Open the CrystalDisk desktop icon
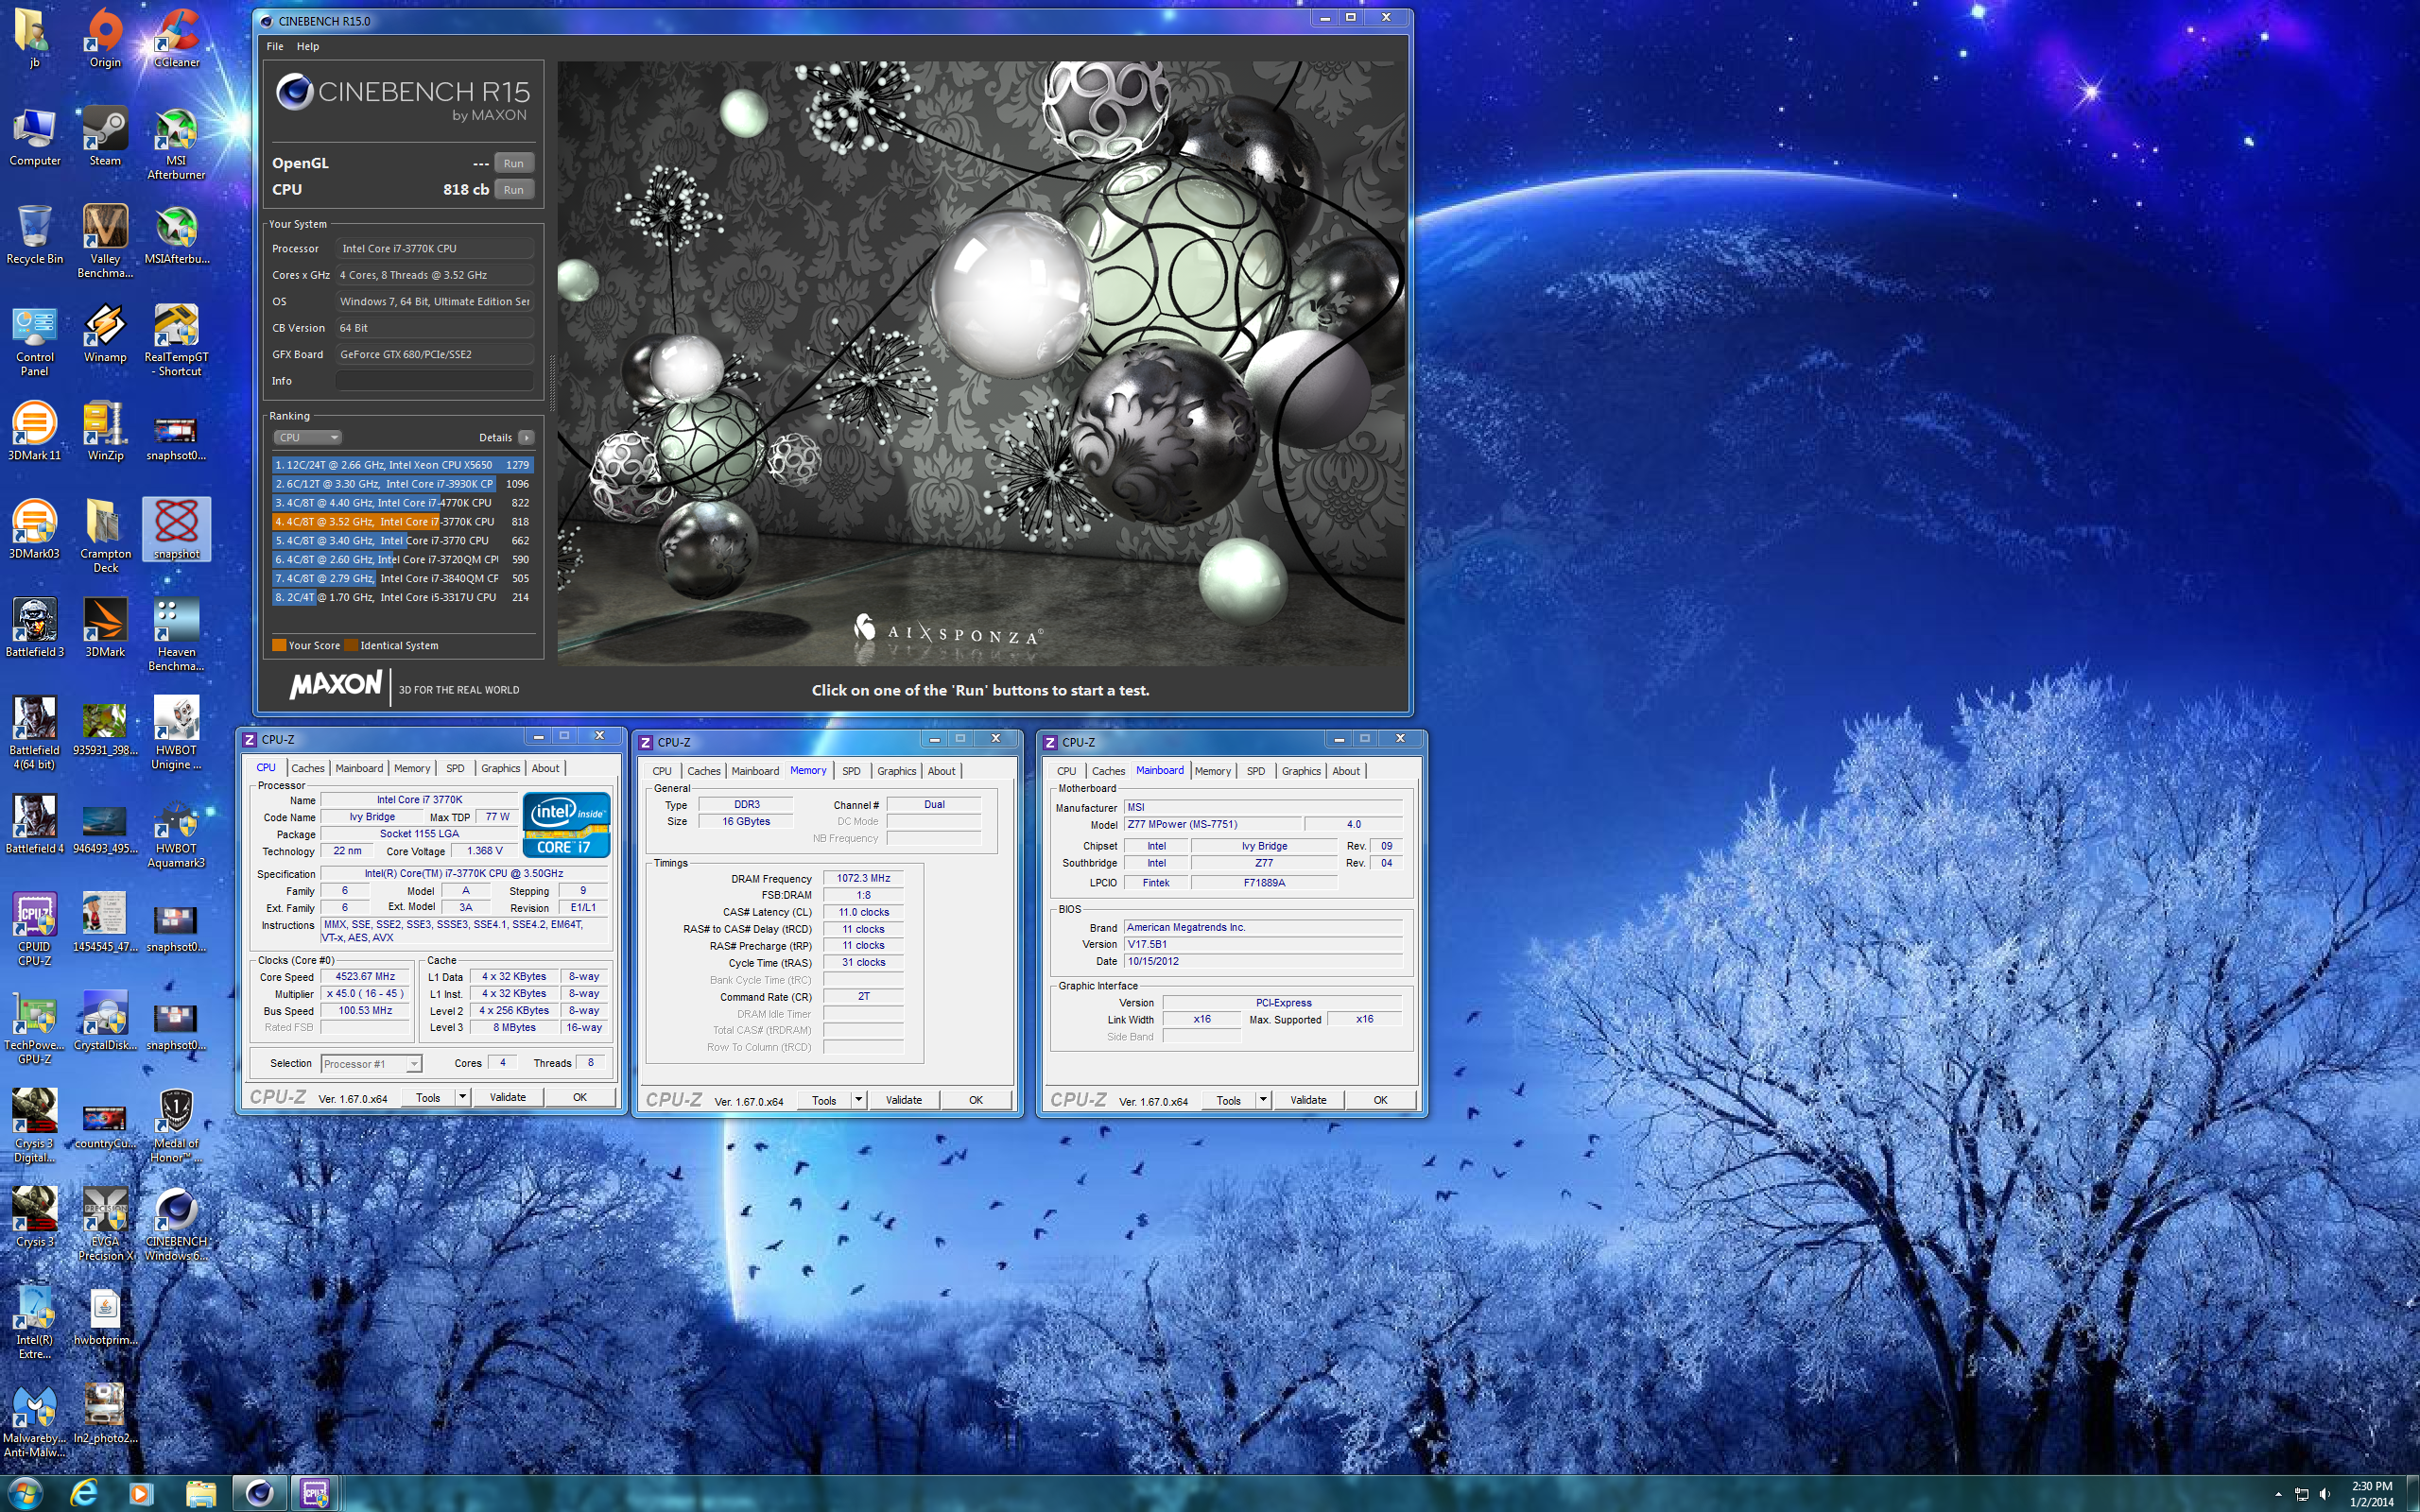This screenshot has width=2420, height=1512. point(105,1020)
